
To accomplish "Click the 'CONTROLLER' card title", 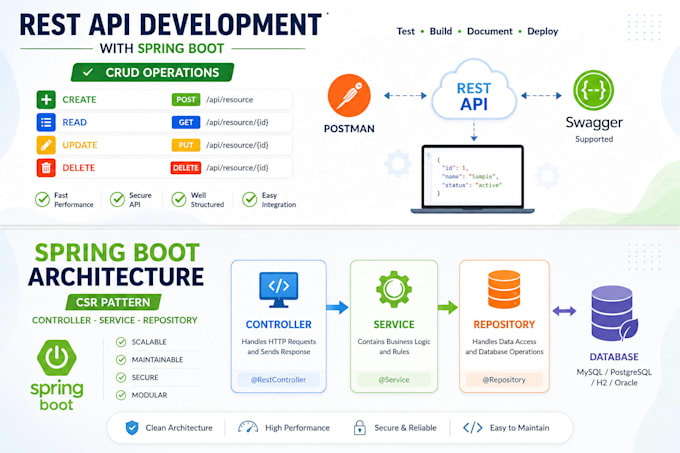I will coord(278,325).
